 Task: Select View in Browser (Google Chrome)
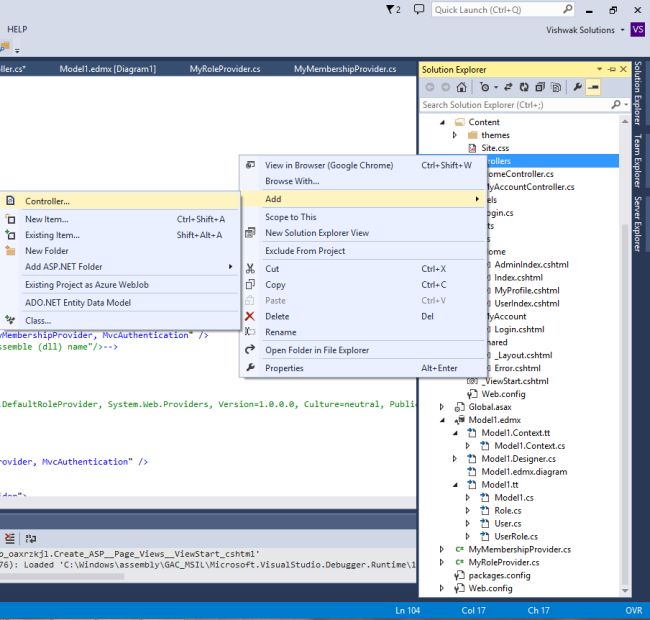pos(329,165)
